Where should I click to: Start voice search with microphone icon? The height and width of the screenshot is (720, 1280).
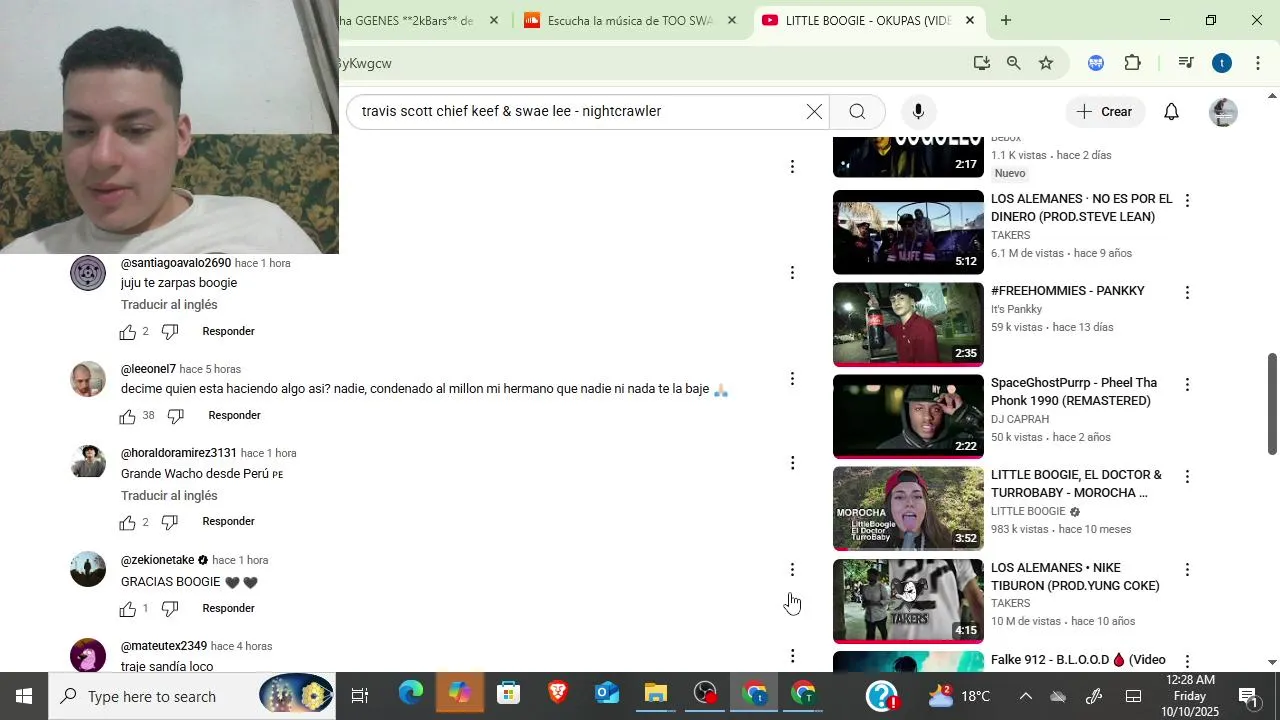pyautogui.click(x=918, y=112)
